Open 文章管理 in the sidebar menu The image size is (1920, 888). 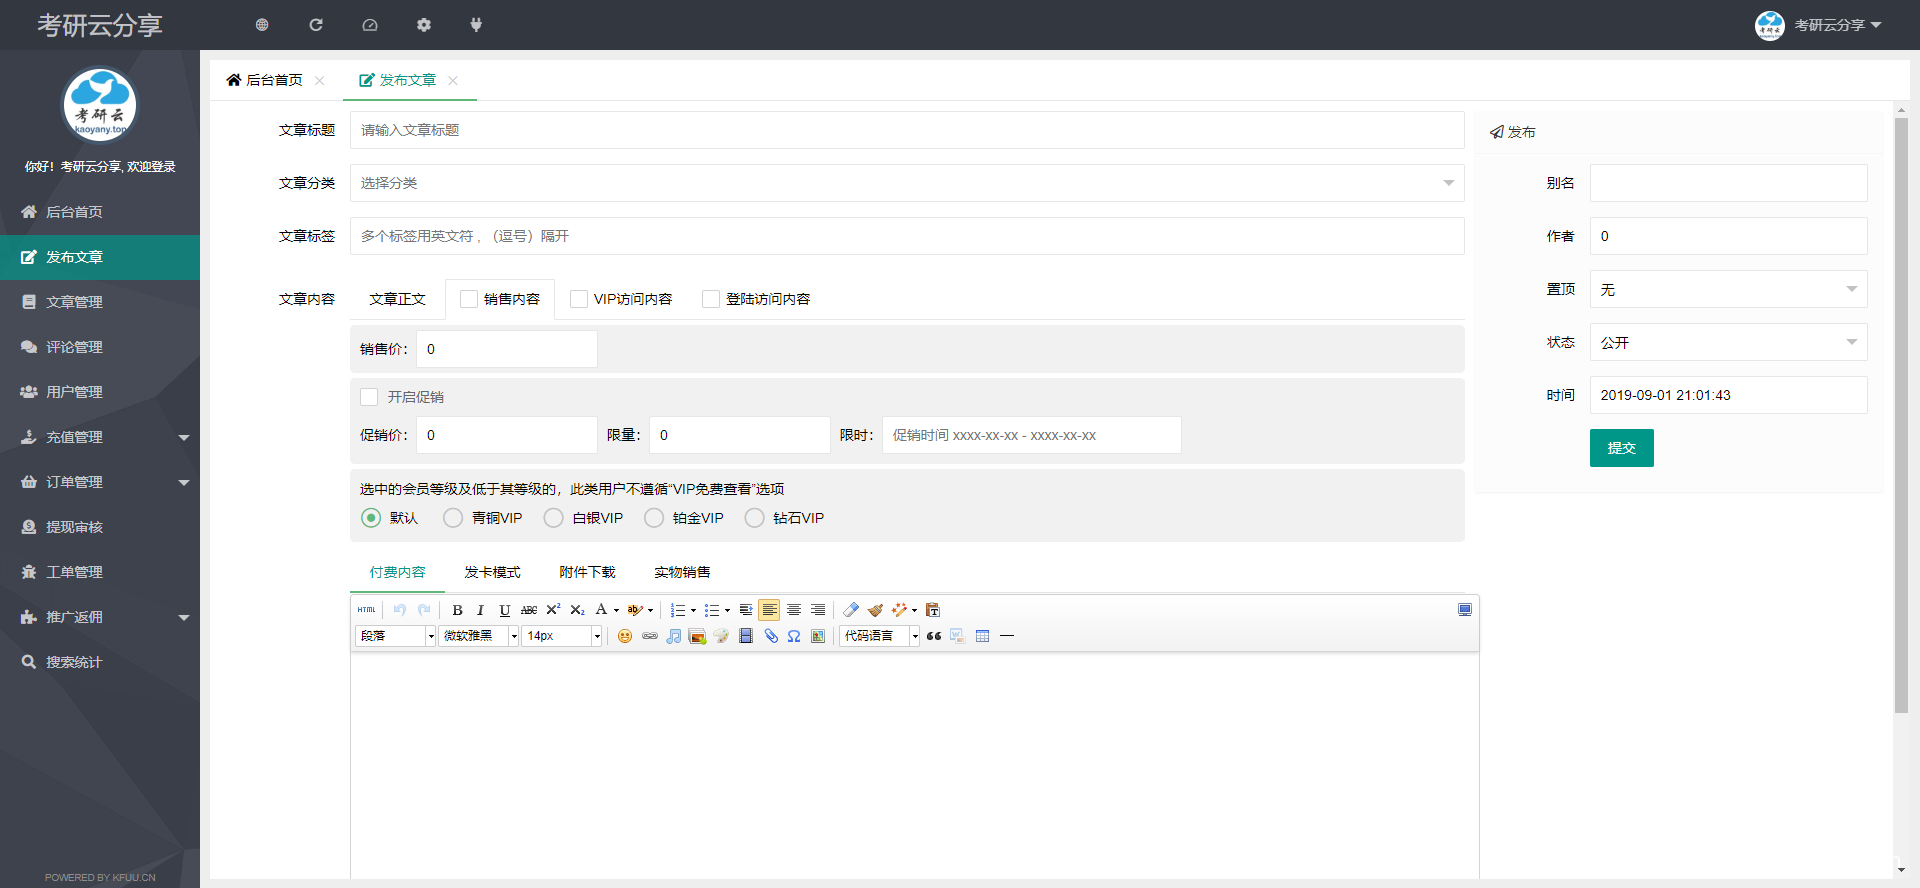click(74, 302)
